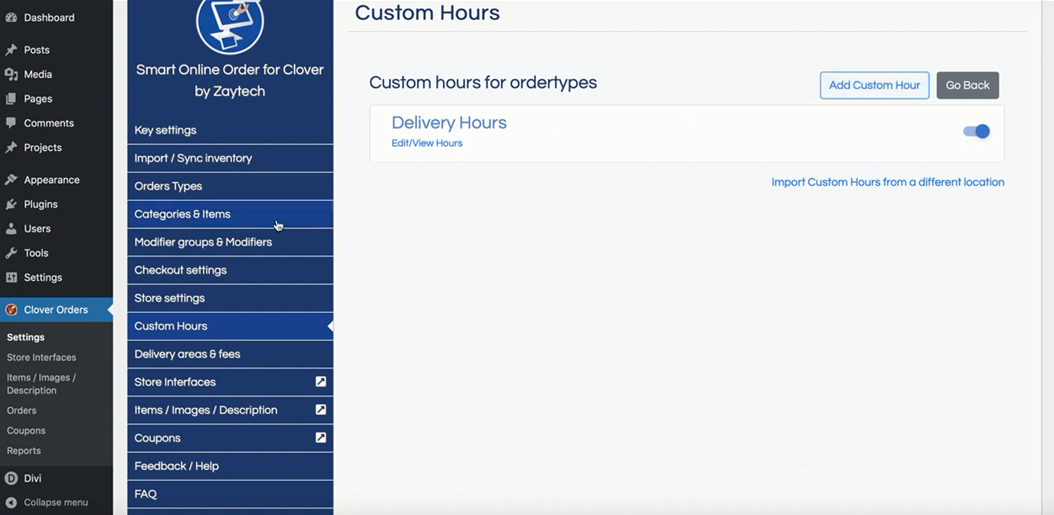Open Delivery areas & fees
The height and width of the screenshot is (515, 1054).
click(x=230, y=354)
